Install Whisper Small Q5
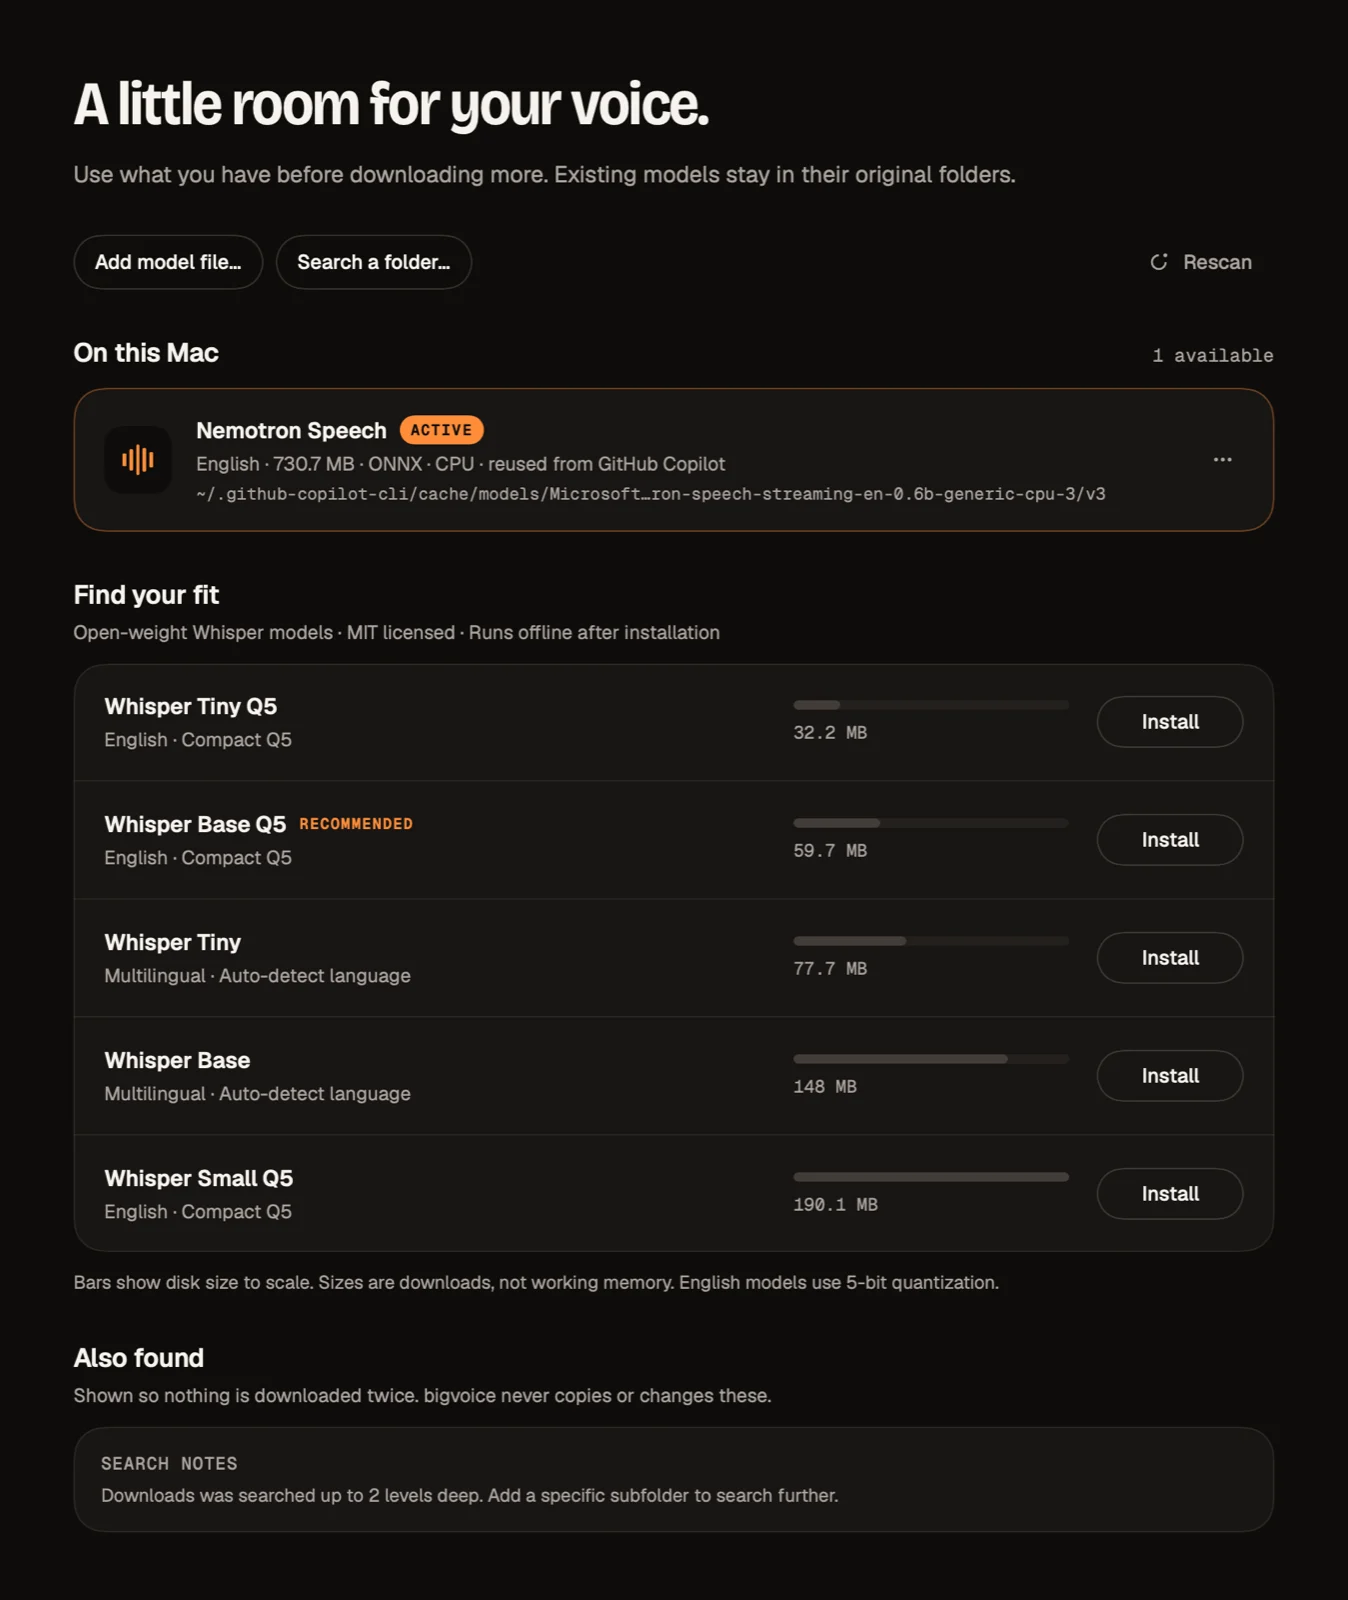The image size is (1348, 1600). point(1170,1194)
